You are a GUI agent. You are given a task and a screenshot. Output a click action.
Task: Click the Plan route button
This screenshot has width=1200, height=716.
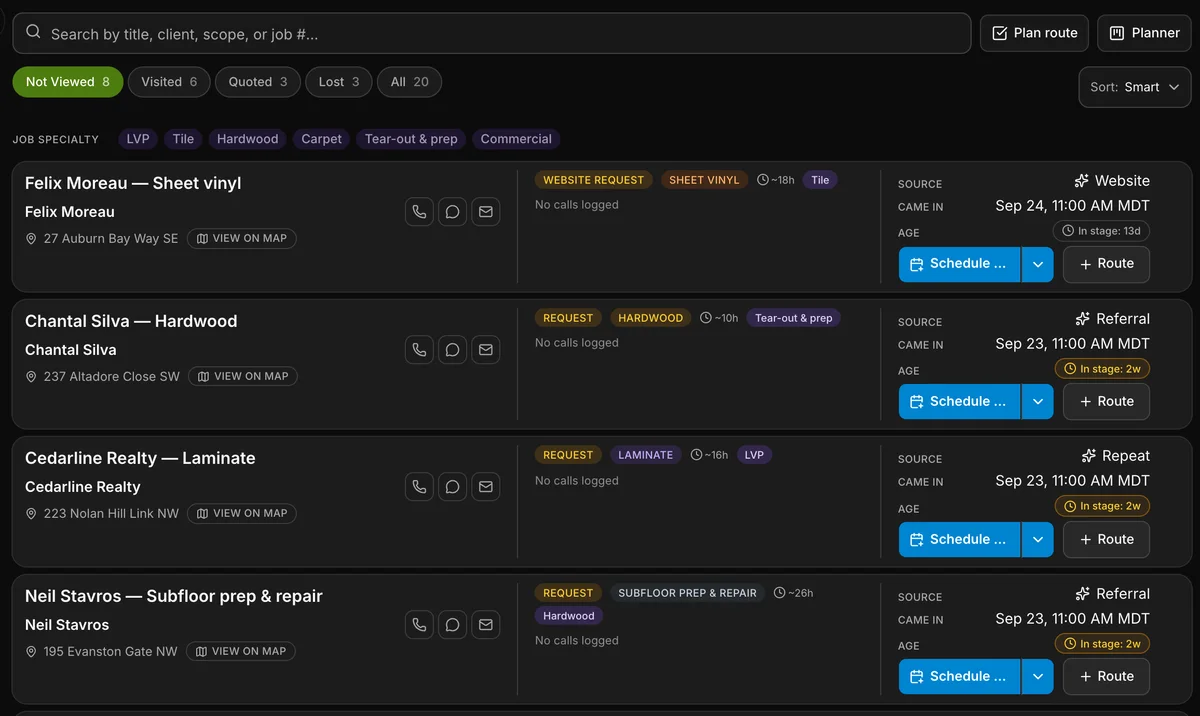pos(1034,33)
